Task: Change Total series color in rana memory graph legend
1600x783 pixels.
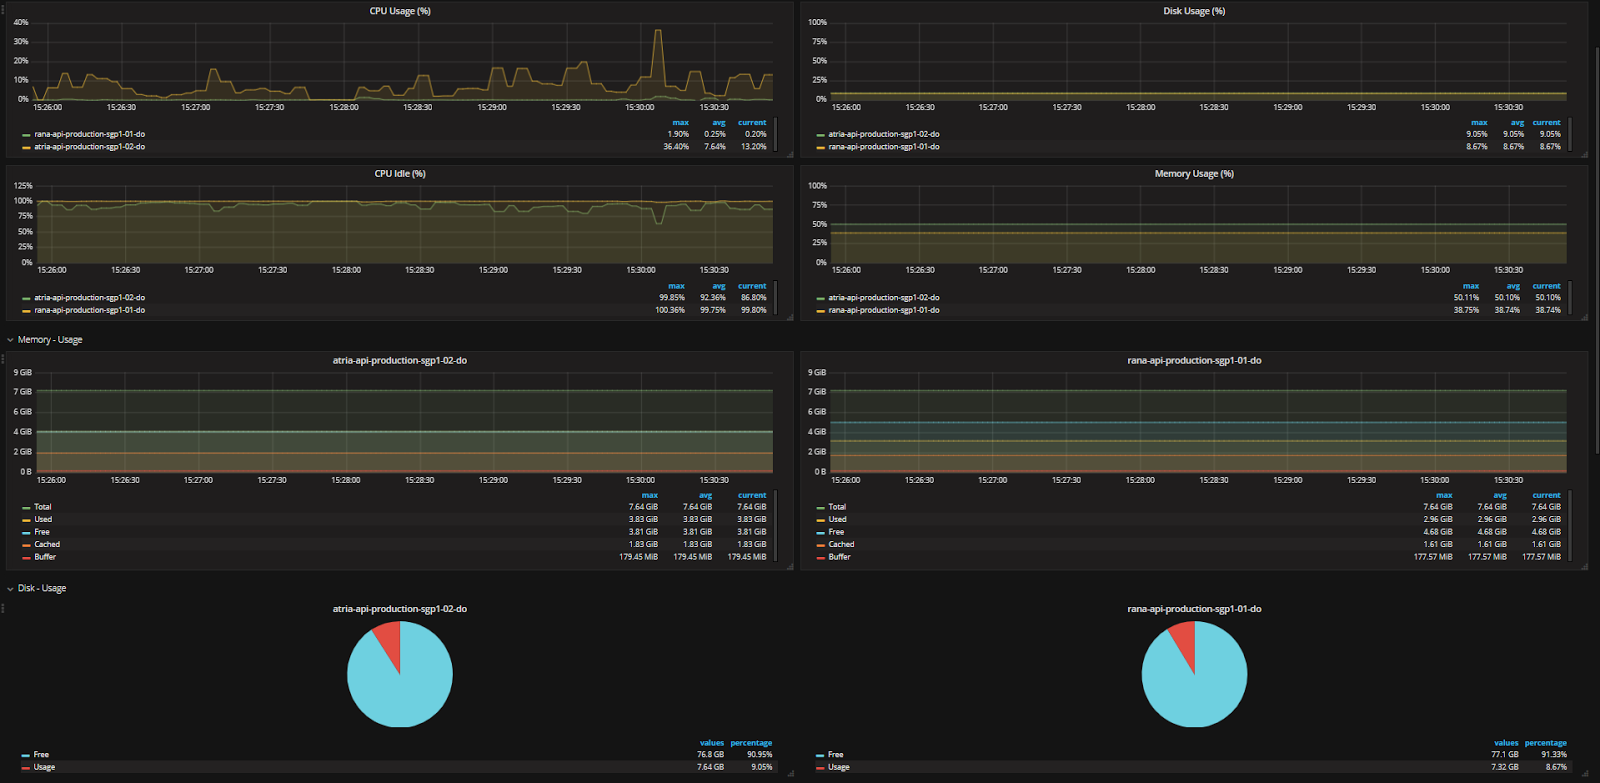Action: [820, 508]
